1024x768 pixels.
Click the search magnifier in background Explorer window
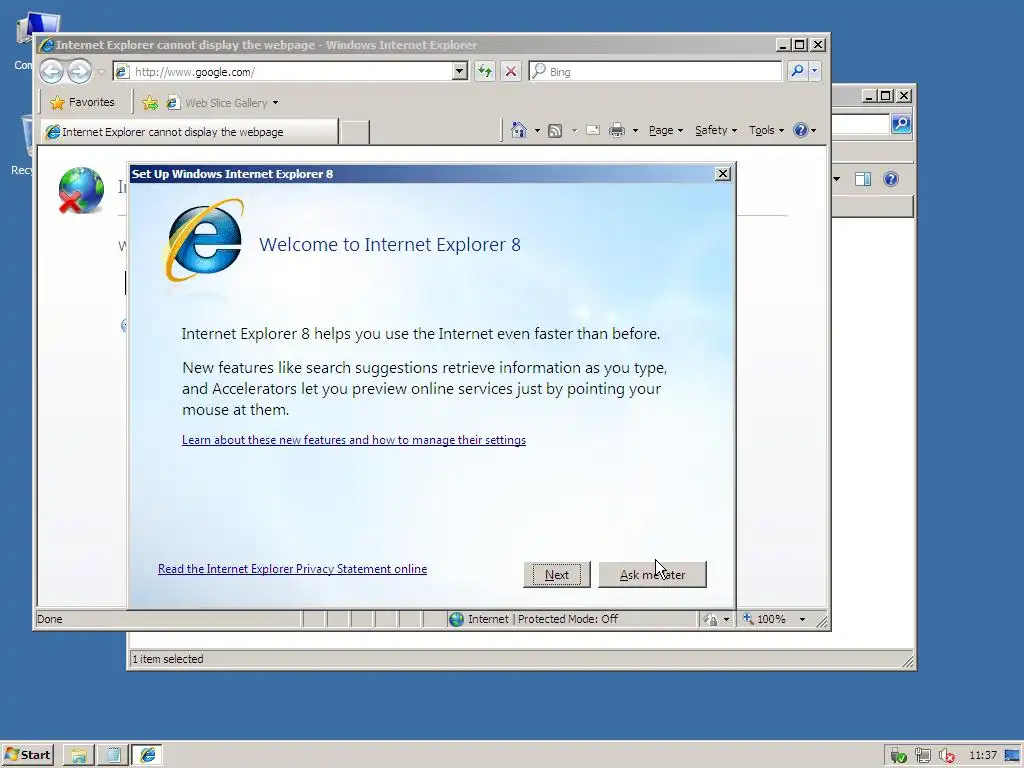[901, 123]
